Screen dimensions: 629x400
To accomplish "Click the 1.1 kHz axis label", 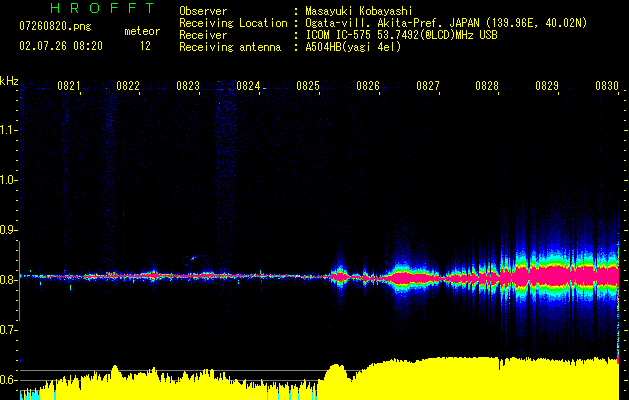I will (8, 130).
